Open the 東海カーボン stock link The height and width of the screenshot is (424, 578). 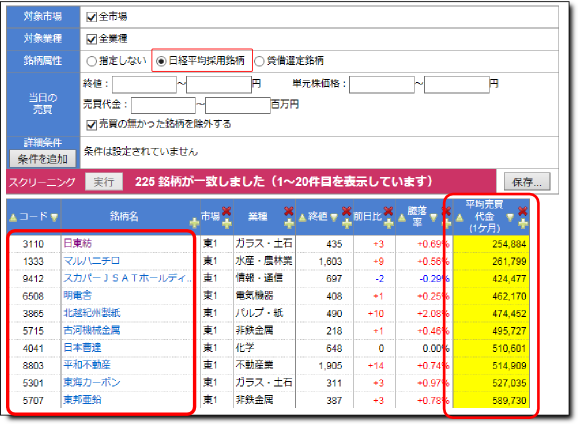pyautogui.click(x=92, y=382)
